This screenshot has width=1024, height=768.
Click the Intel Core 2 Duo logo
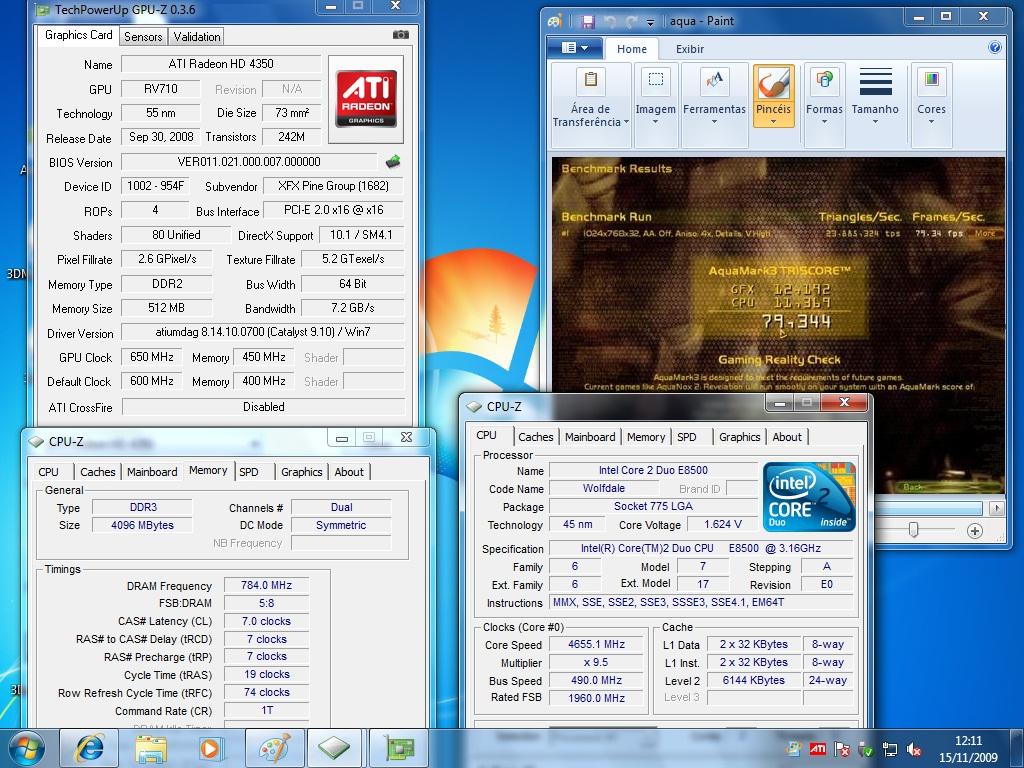809,496
